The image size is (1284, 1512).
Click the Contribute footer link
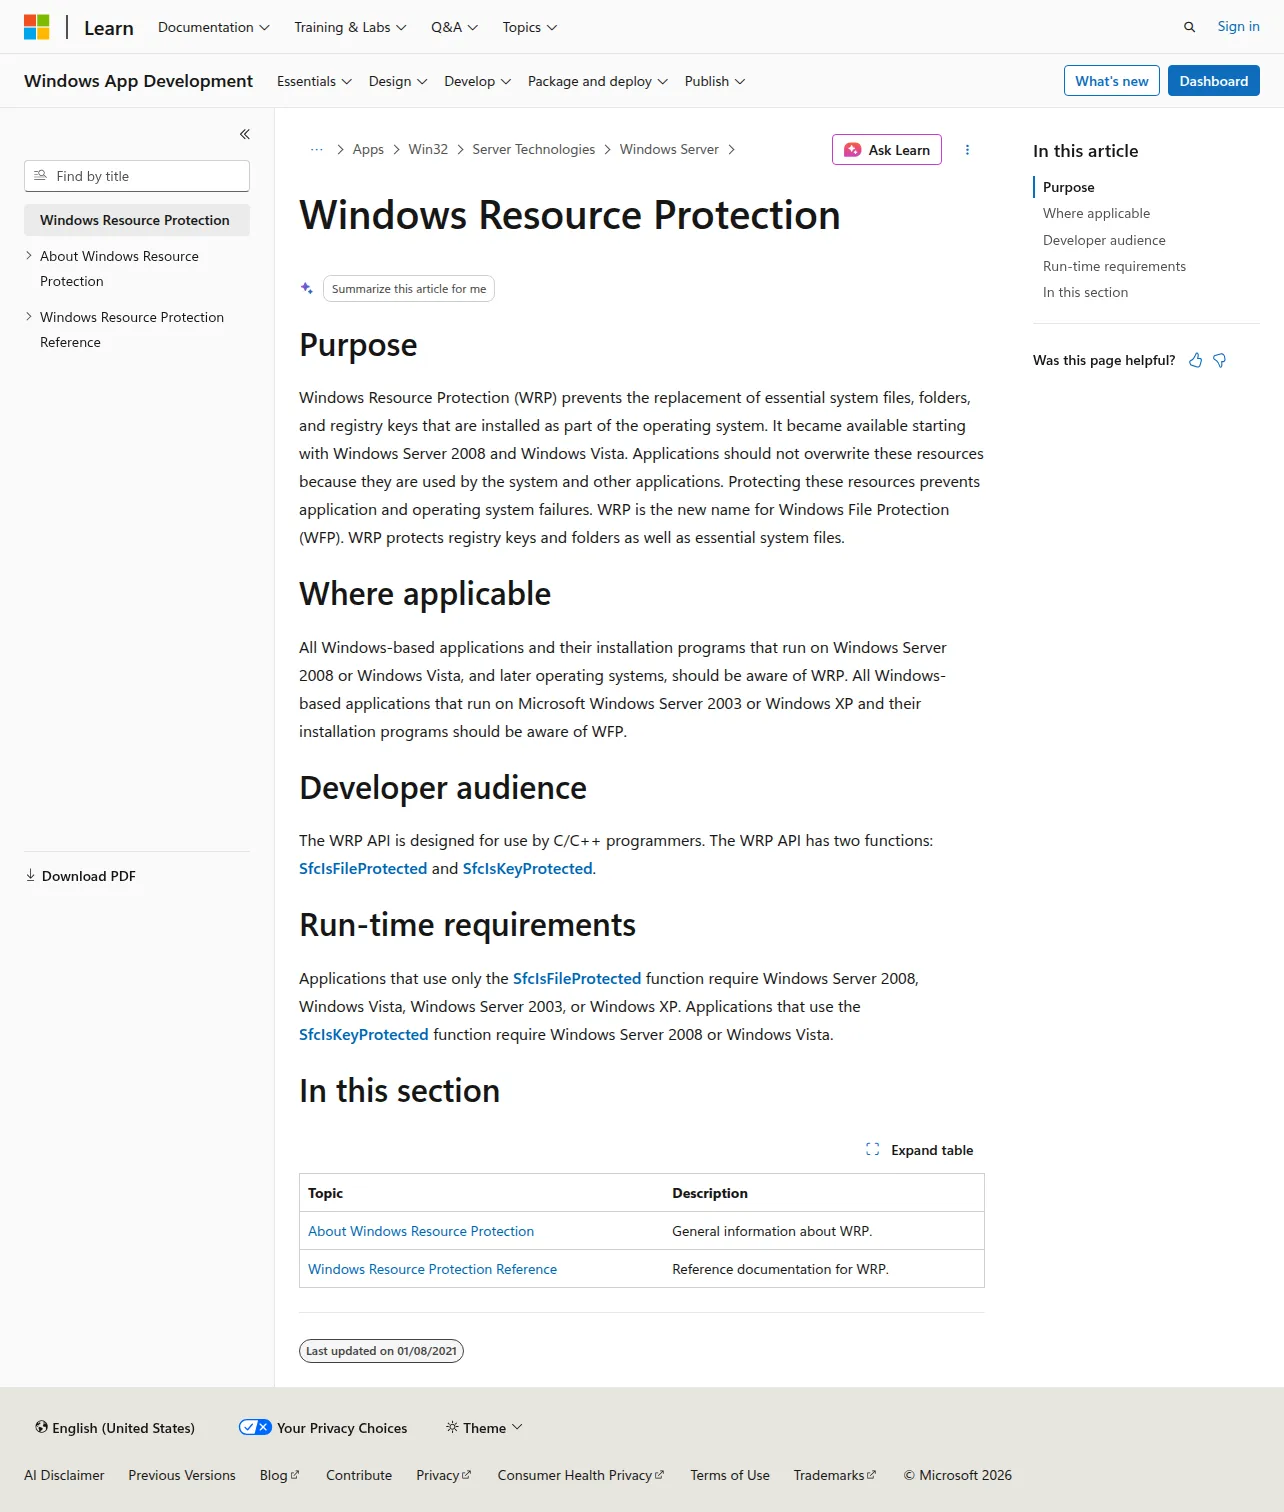pos(359,1475)
